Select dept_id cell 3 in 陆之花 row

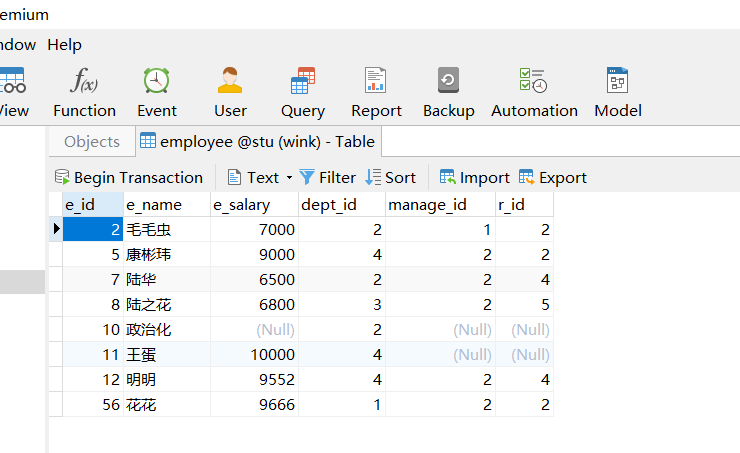342,304
